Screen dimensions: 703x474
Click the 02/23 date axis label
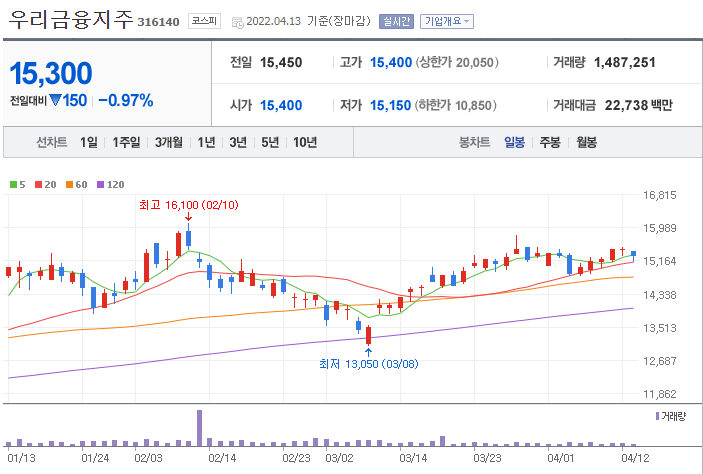pos(296,458)
